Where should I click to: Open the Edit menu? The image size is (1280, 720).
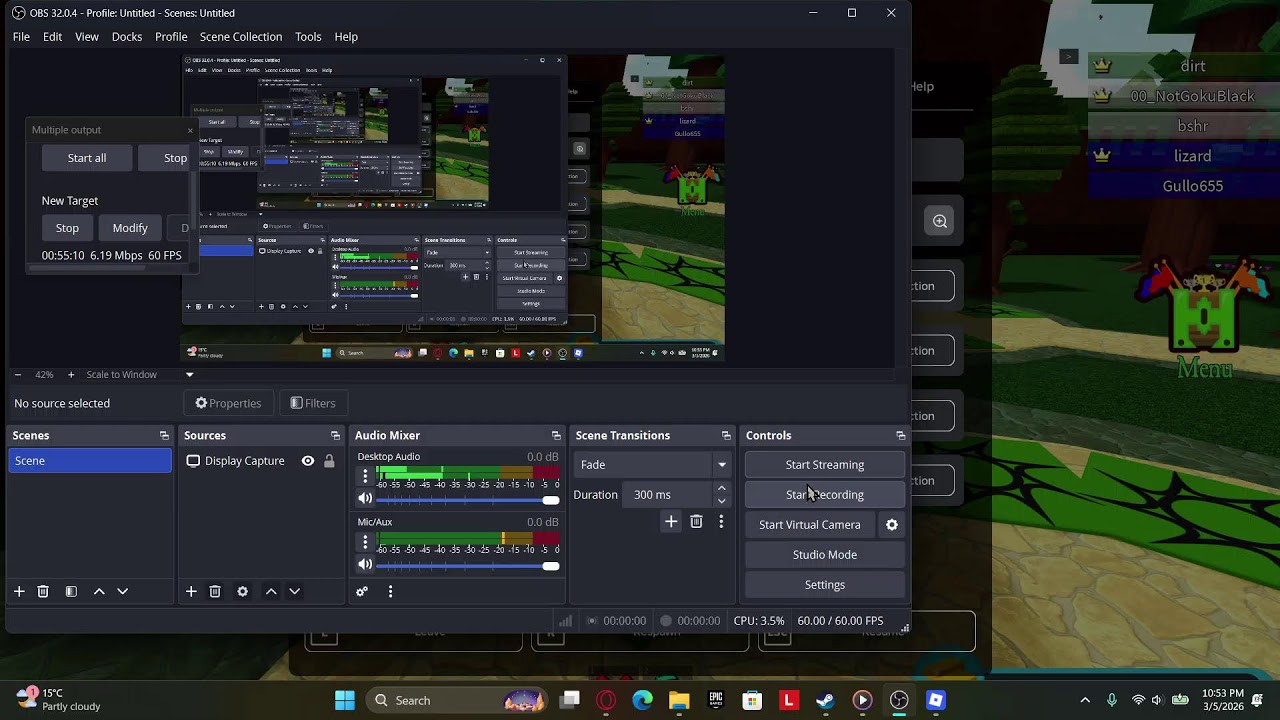(x=52, y=37)
